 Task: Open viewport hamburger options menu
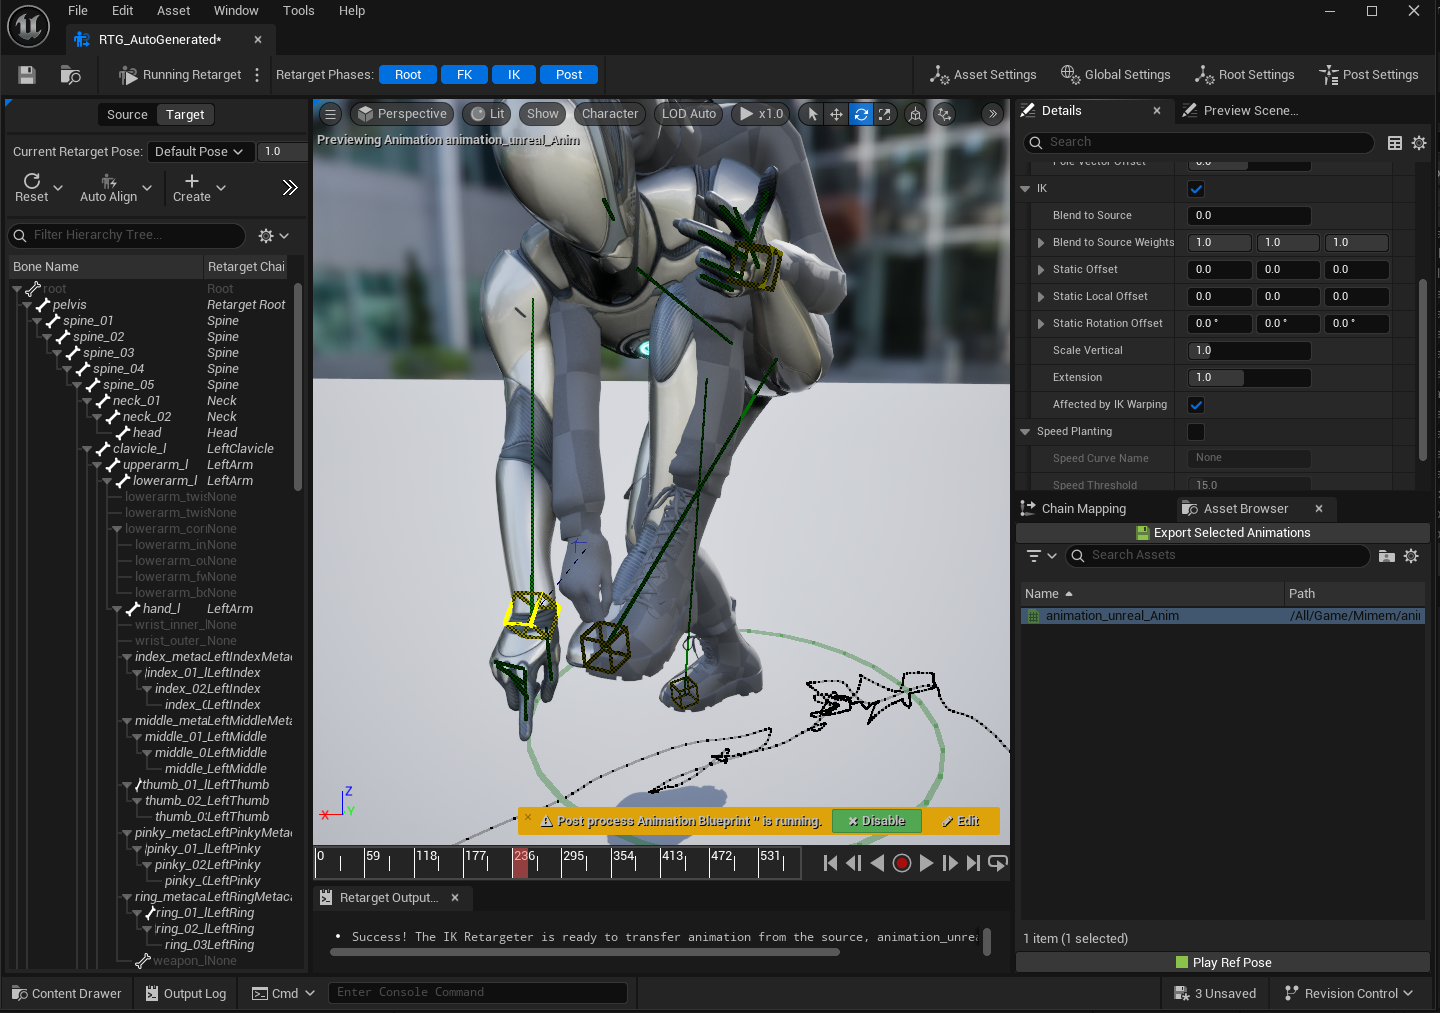(x=330, y=114)
